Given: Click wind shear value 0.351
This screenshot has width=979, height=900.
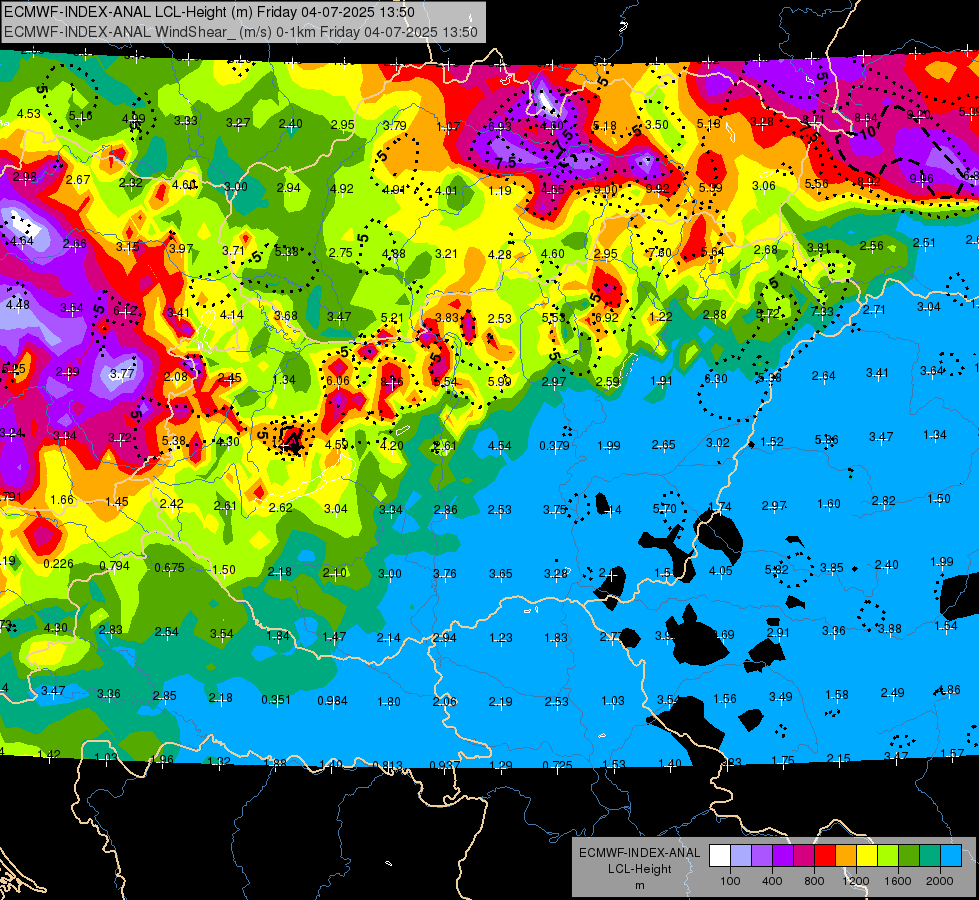Looking at the screenshot, I should pos(276,700).
